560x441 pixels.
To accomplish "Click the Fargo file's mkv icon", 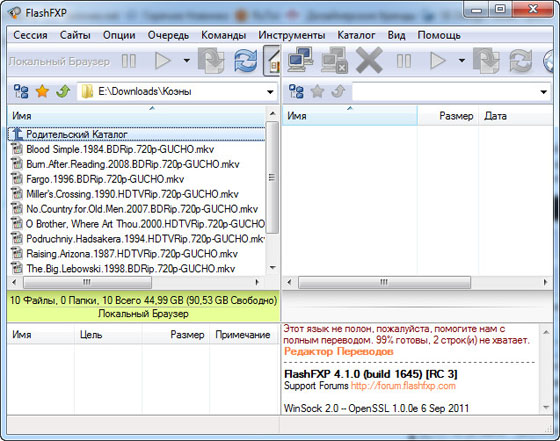I will 16,179.
